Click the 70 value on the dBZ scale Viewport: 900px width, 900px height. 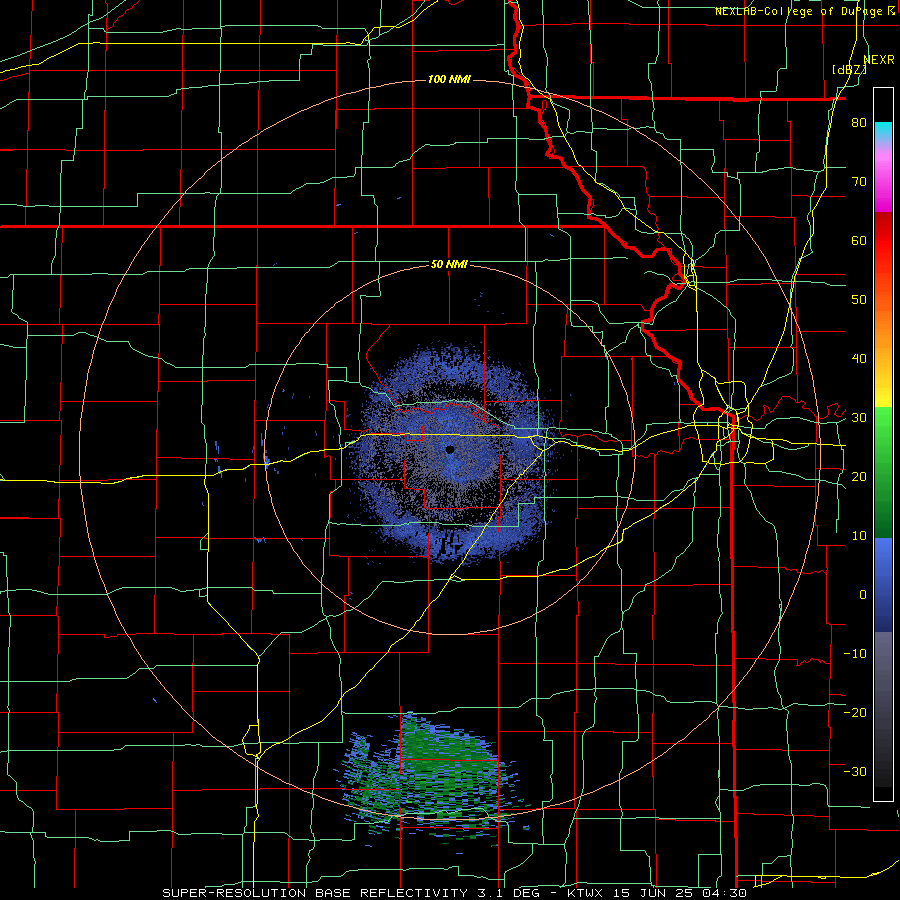coord(859,181)
